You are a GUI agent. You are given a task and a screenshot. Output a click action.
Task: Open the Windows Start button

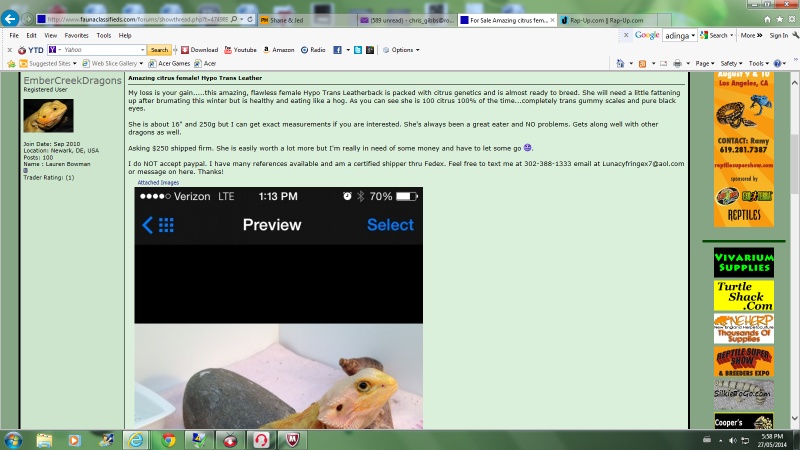(13, 440)
